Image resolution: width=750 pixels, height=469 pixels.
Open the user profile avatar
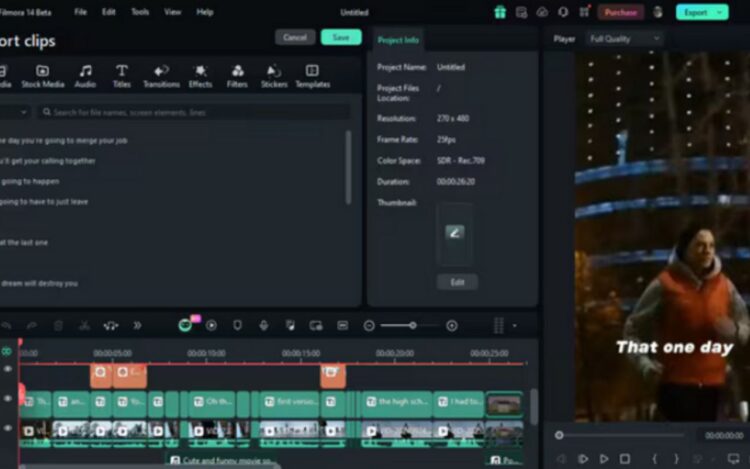[658, 12]
